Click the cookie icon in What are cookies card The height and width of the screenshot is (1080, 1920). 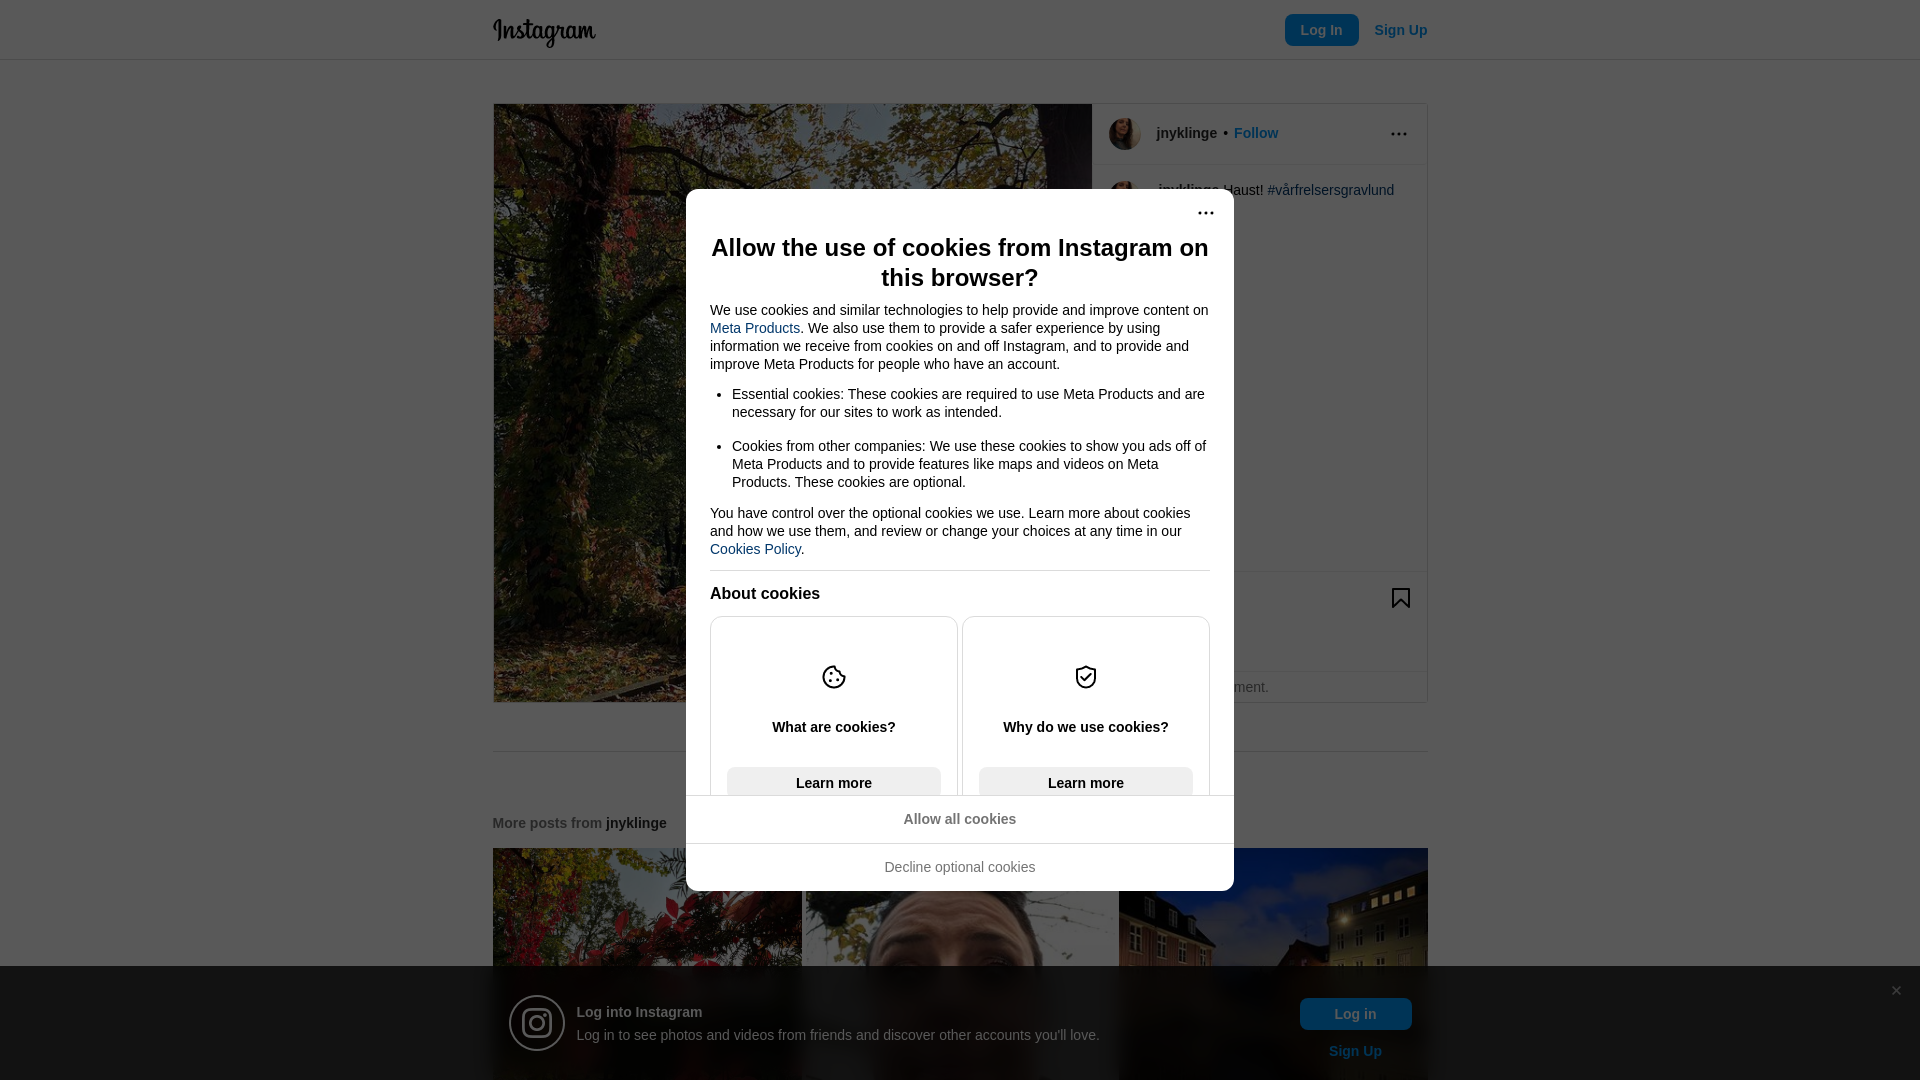tap(834, 677)
